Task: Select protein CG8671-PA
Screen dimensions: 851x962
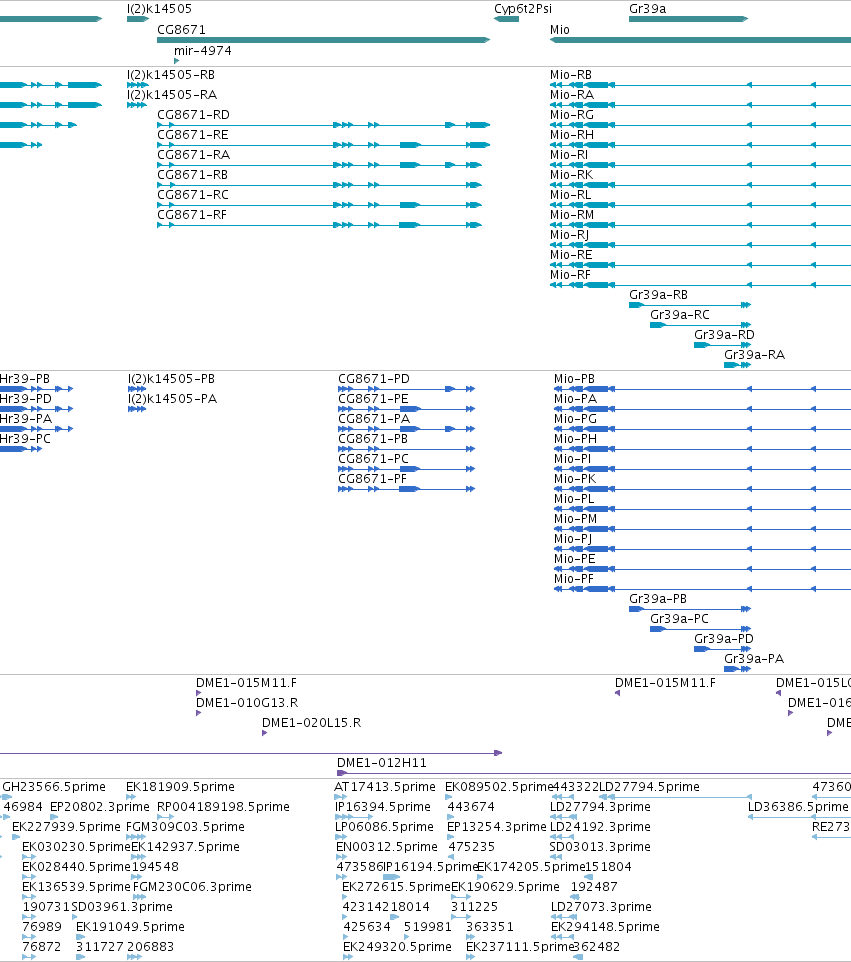Action: [x=407, y=429]
